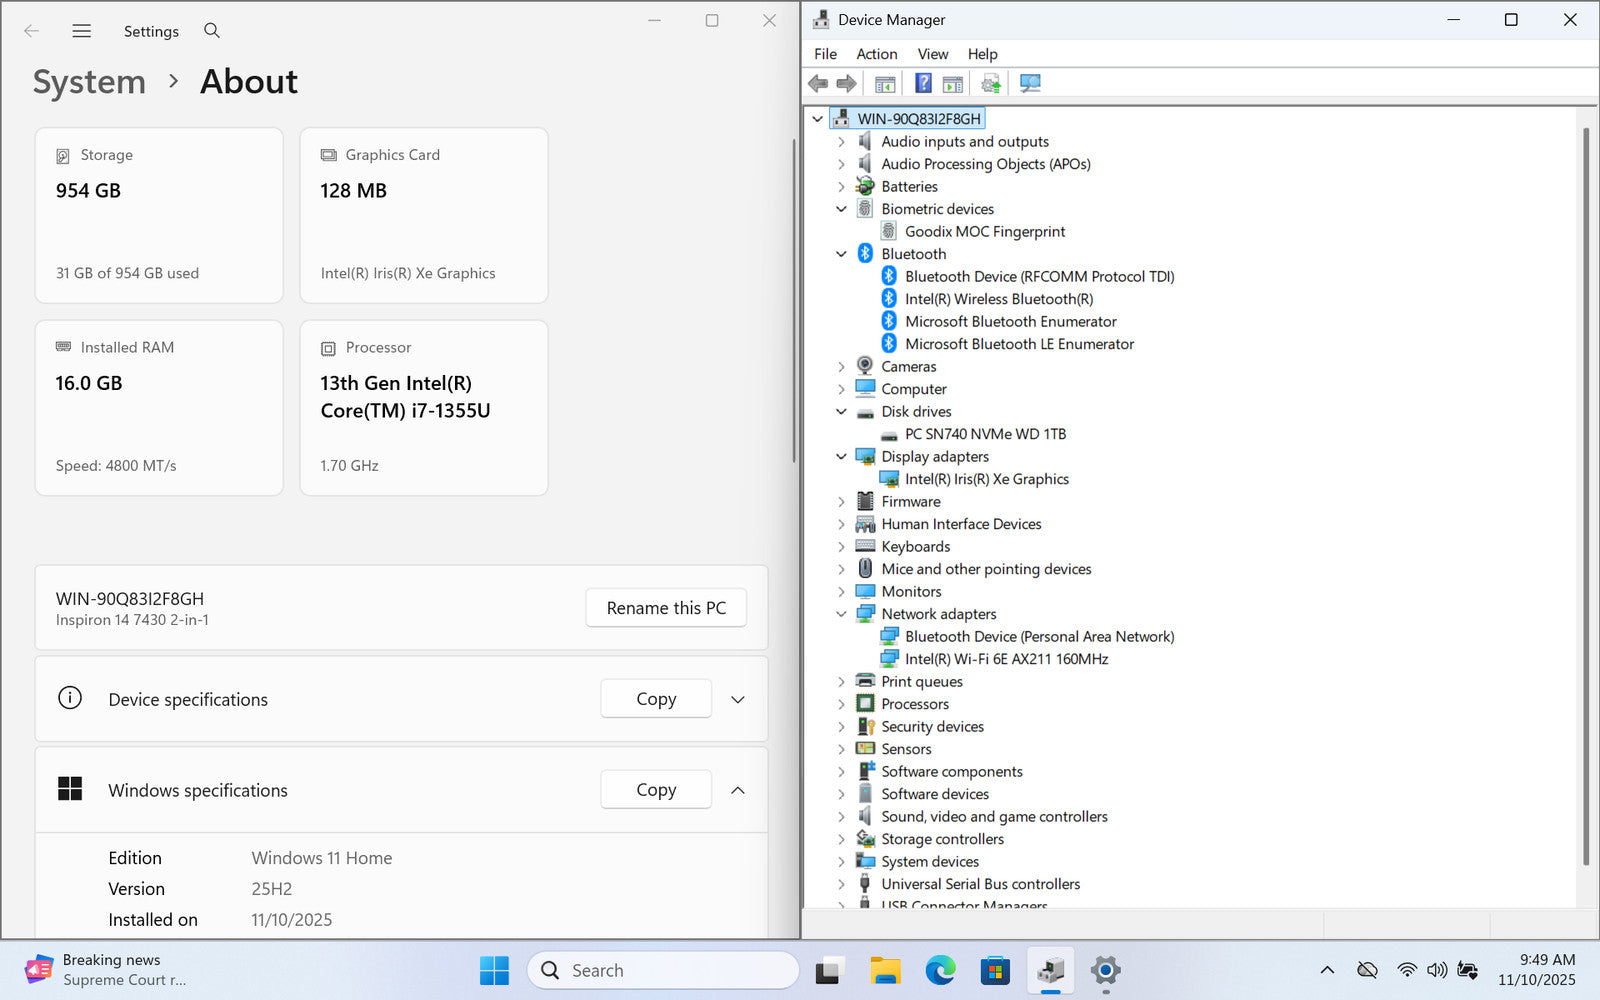Click Scan for hardware changes toolbar icon

[x=1030, y=84]
